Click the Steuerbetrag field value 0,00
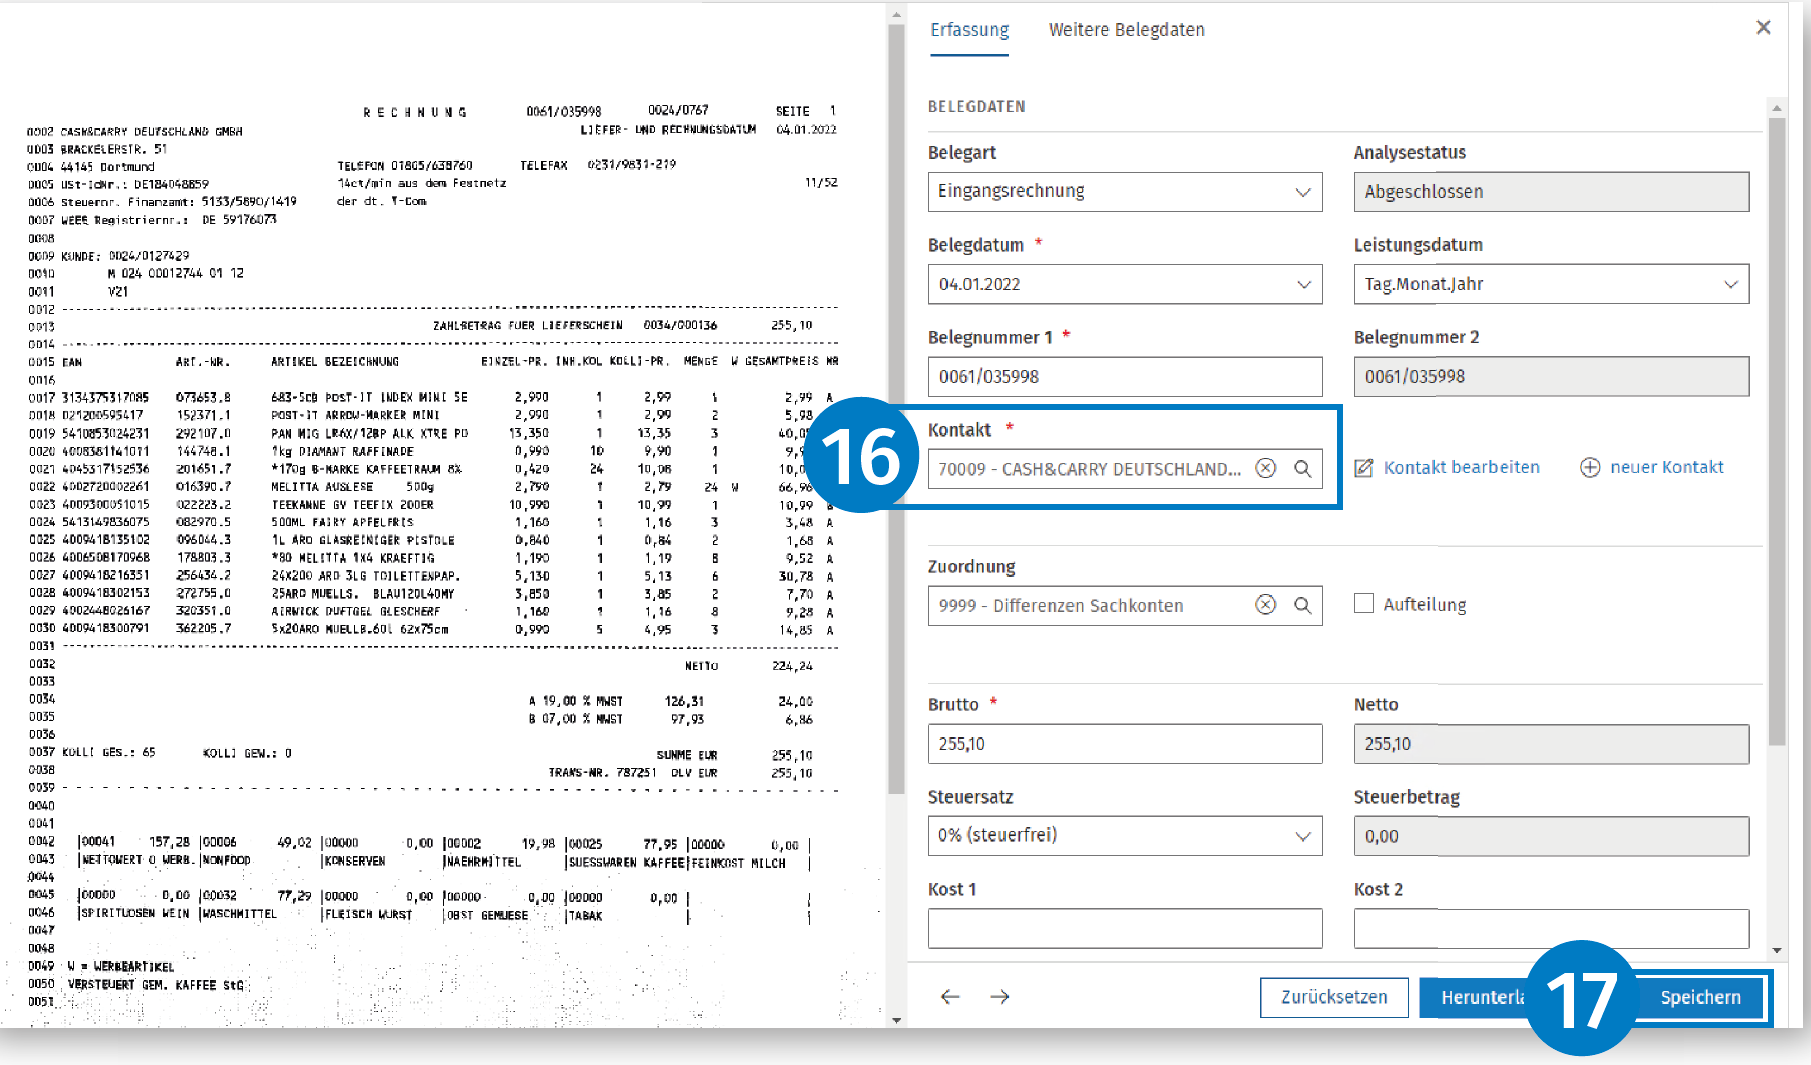 point(1551,836)
